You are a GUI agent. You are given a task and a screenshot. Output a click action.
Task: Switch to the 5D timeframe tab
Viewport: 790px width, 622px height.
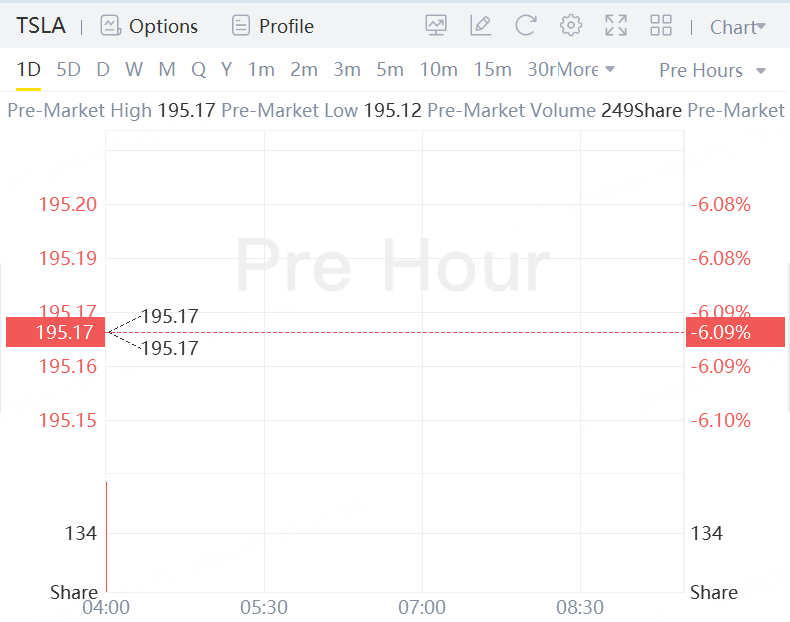(x=68, y=70)
